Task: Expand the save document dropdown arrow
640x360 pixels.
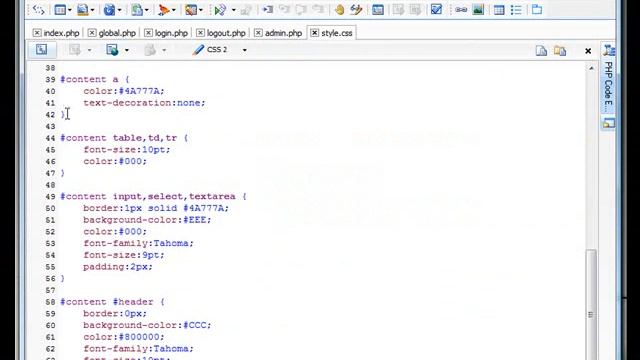Action: 93,10
